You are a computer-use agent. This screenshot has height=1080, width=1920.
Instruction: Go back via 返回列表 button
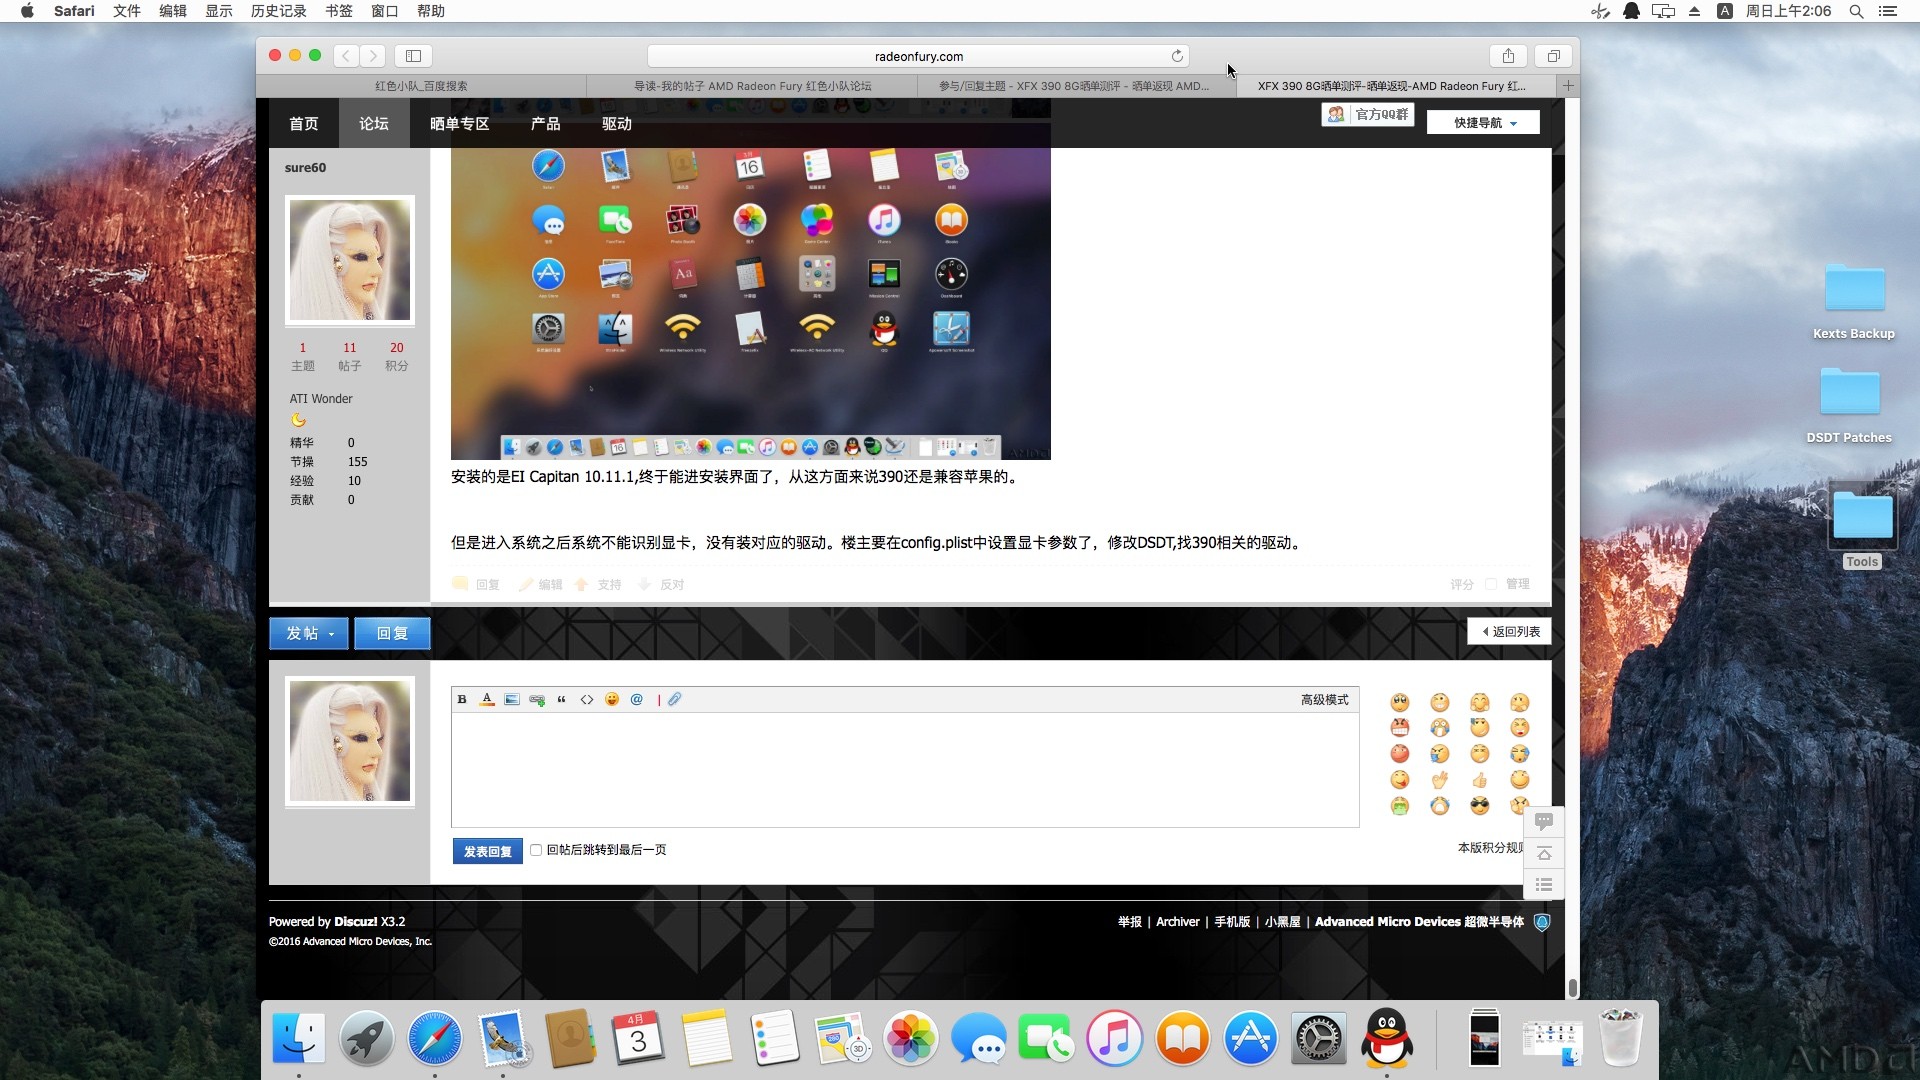[x=1509, y=632]
